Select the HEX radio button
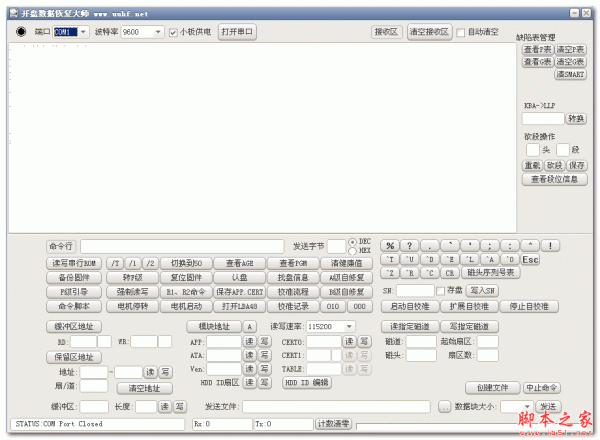600x440 pixels. [352, 251]
